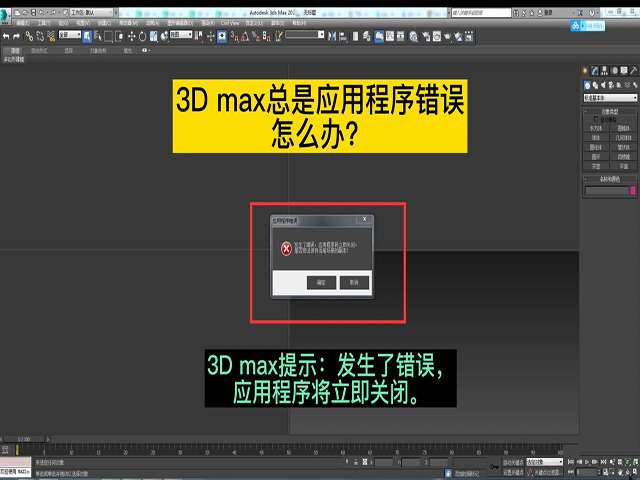Switch to the Object Paint ribbon tab
This screenshot has height=480, width=640.
tap(98, 51)
